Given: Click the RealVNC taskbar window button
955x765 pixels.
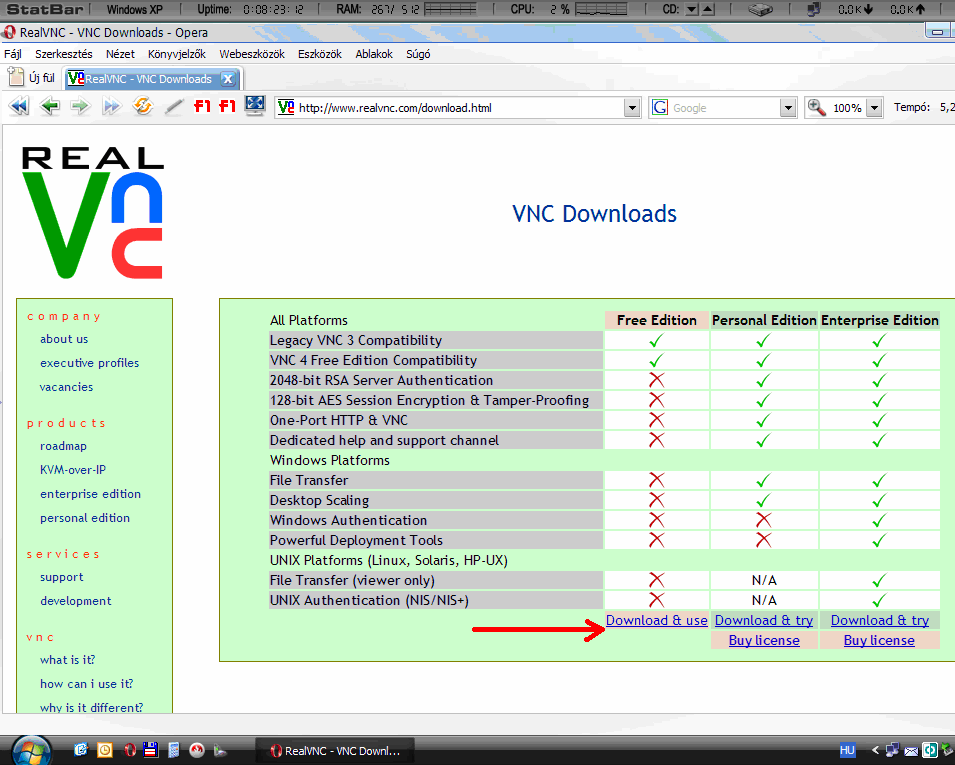Looking at the screenshot, I should click(335, 751).
